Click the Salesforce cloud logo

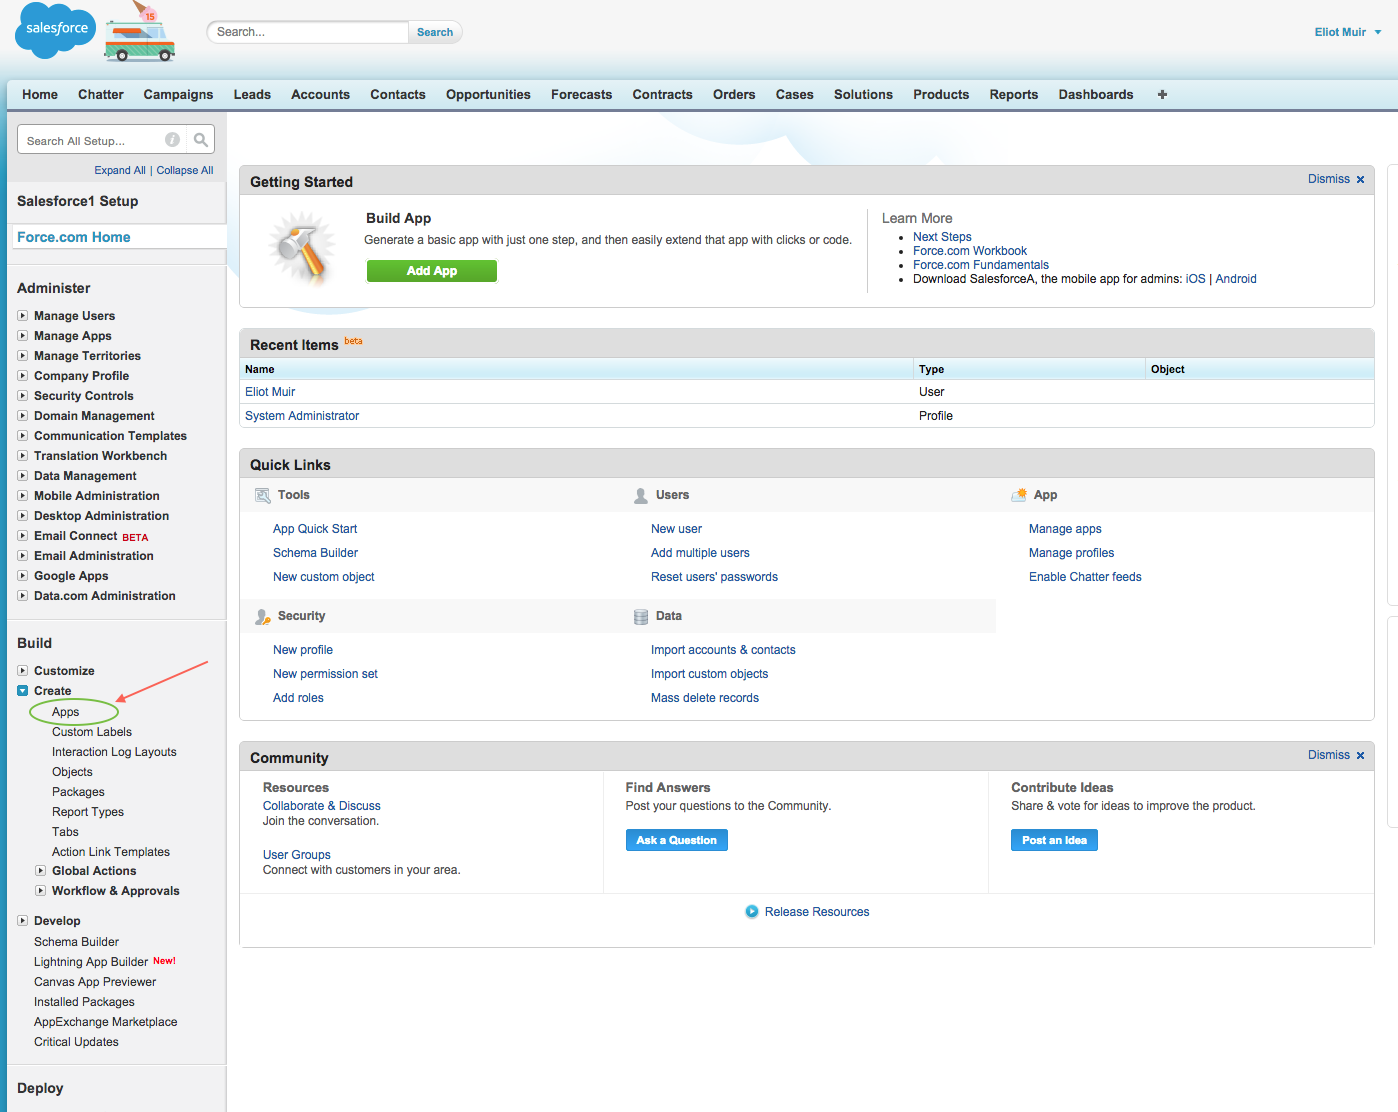(x=55, y=30)
